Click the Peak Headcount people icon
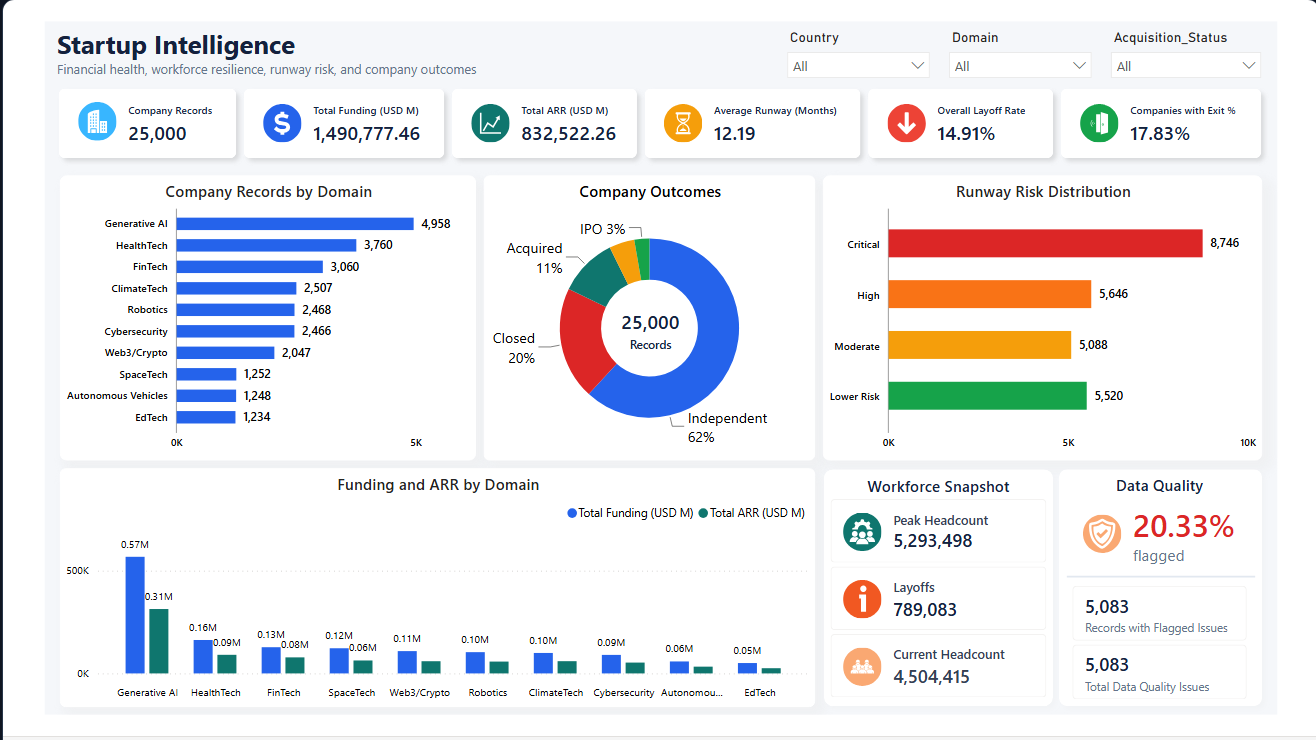This screenshot has height=740, width=1316. coord(862,531)
